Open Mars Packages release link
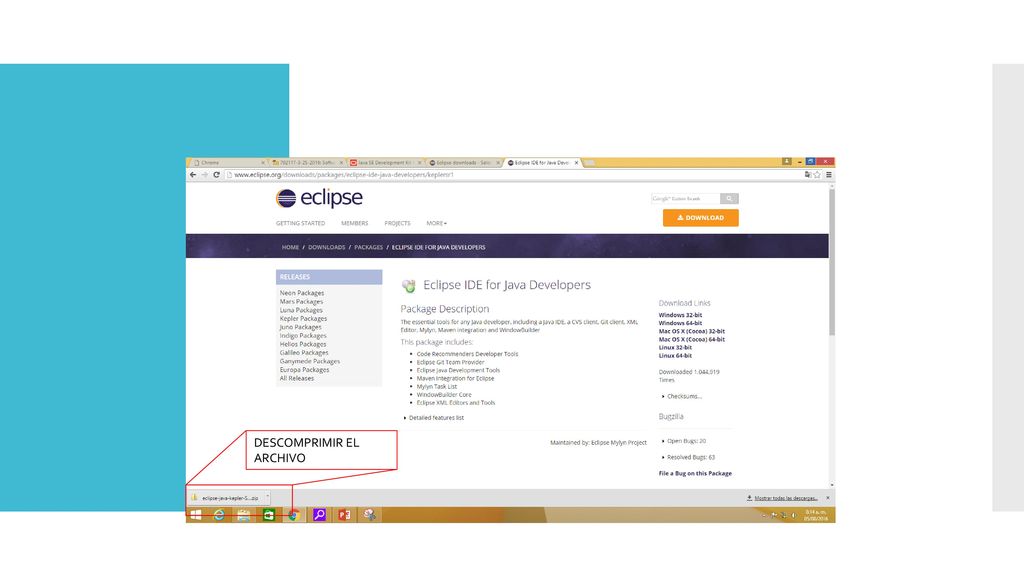This screenshot has width=1024, height=576. click(x=301, y=302)
